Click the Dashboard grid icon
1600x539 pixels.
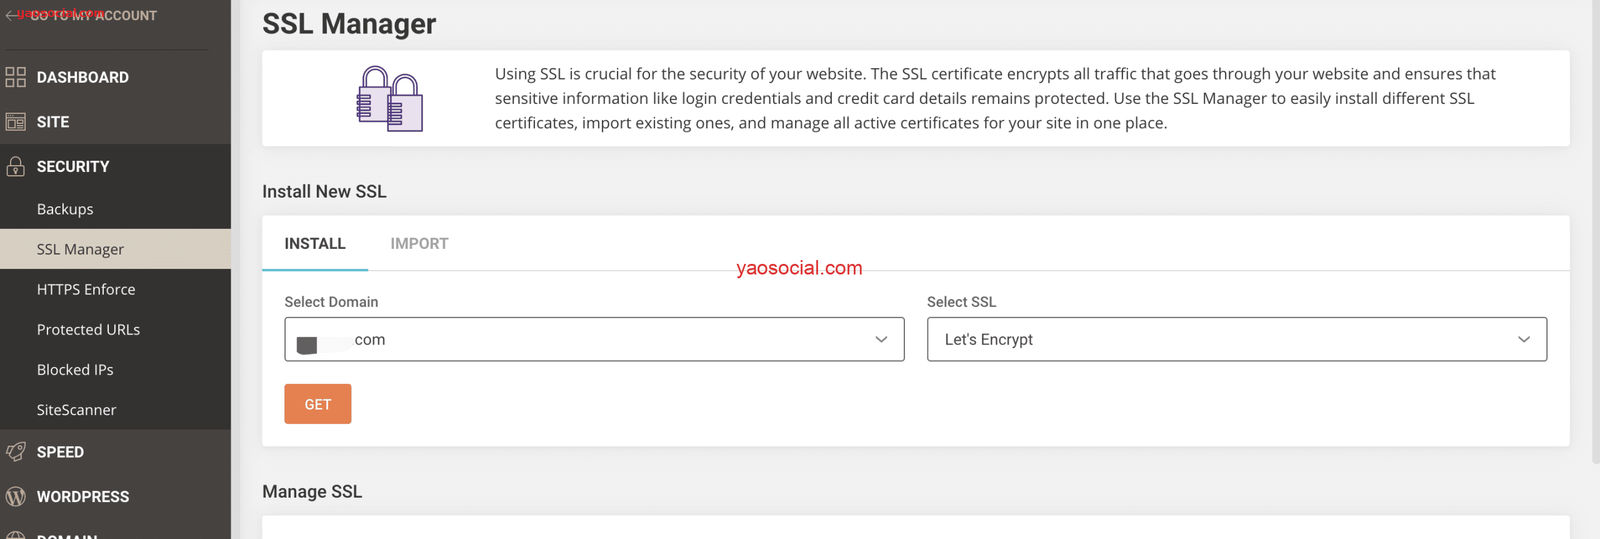[x=15, y=77]
